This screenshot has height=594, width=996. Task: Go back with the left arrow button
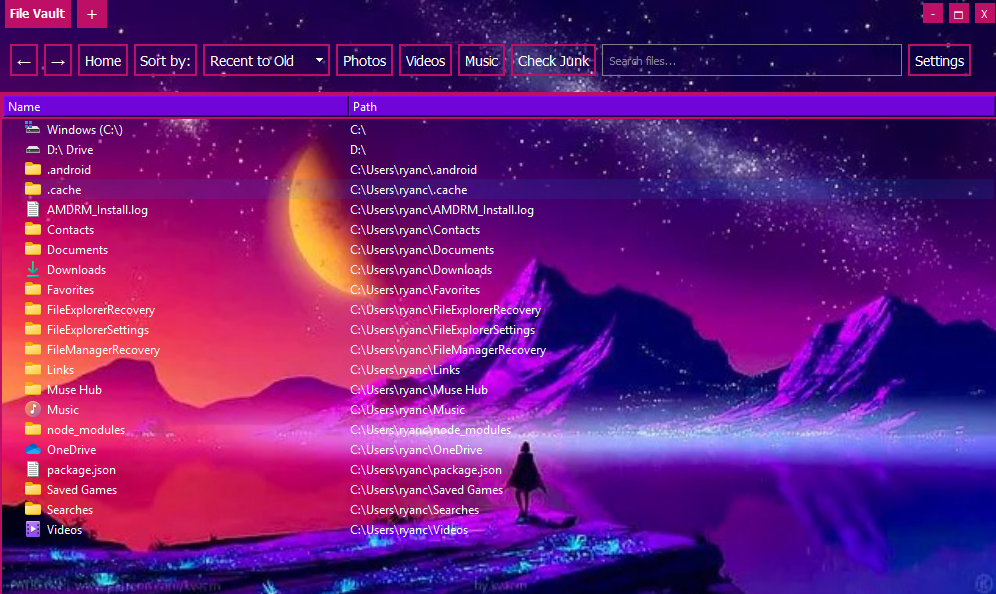coord(24,60)
